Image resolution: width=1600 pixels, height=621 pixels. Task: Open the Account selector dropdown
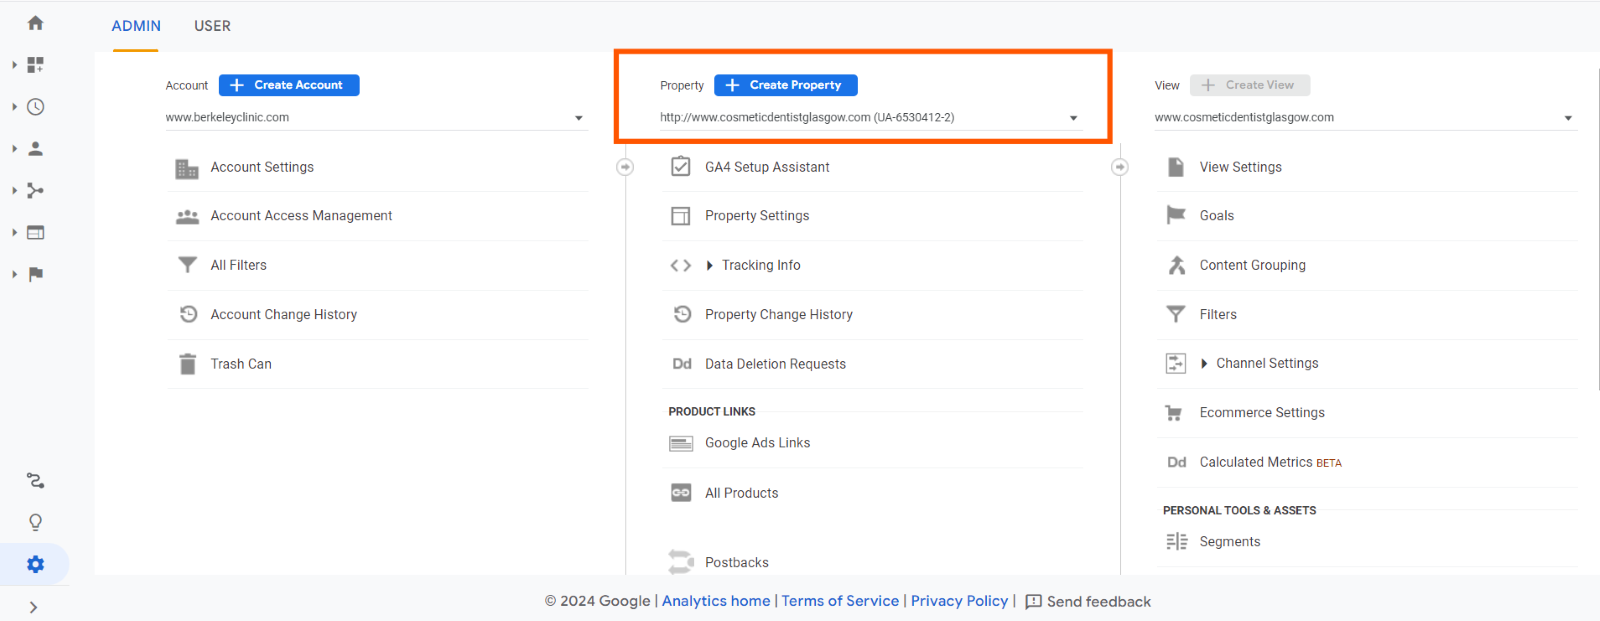(x=375, y=118)
